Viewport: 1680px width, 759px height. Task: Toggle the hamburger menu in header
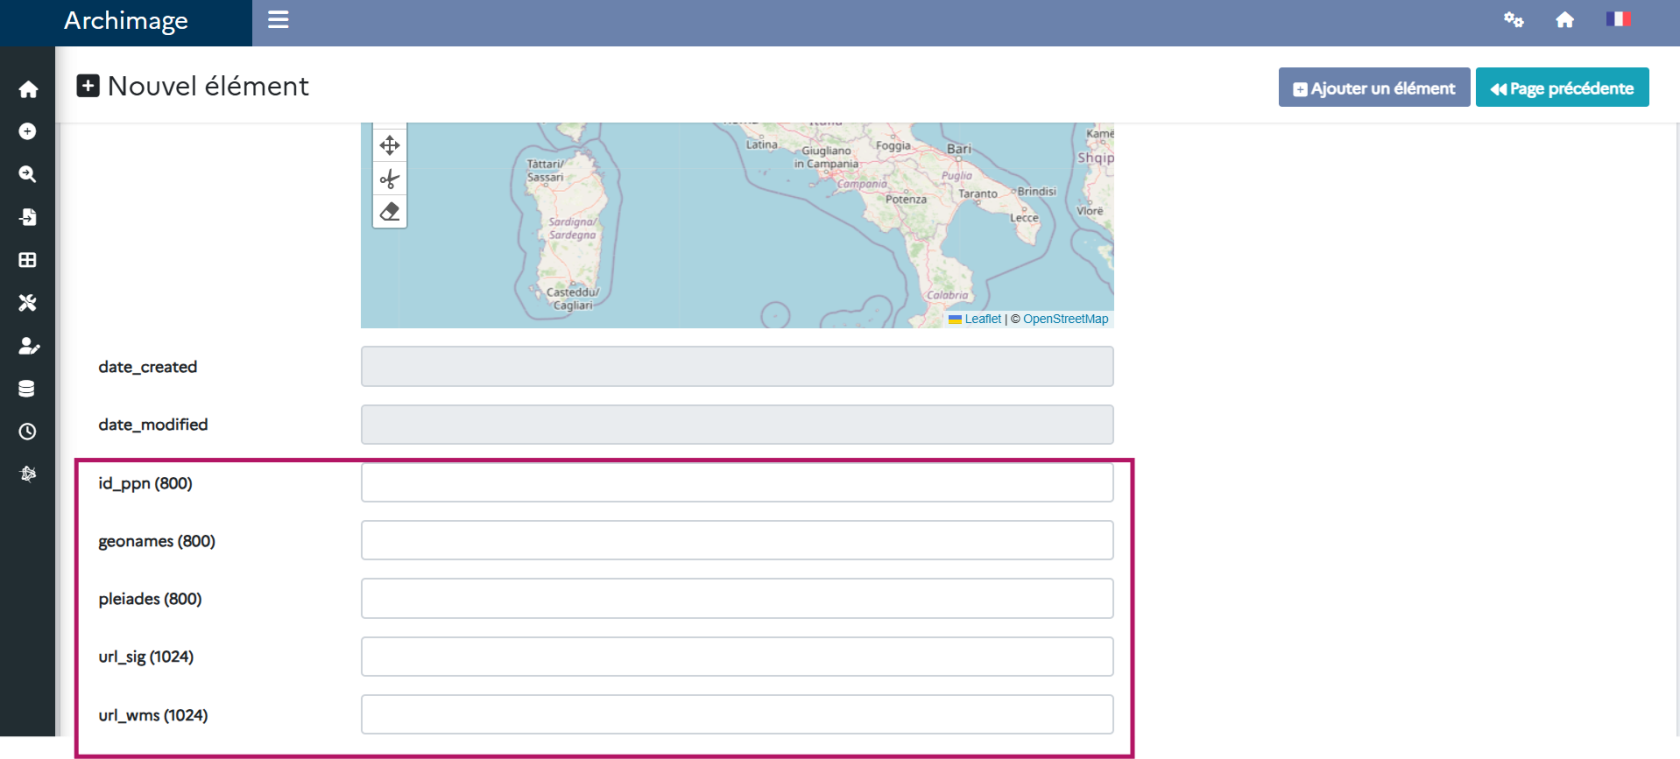[278, 20]
